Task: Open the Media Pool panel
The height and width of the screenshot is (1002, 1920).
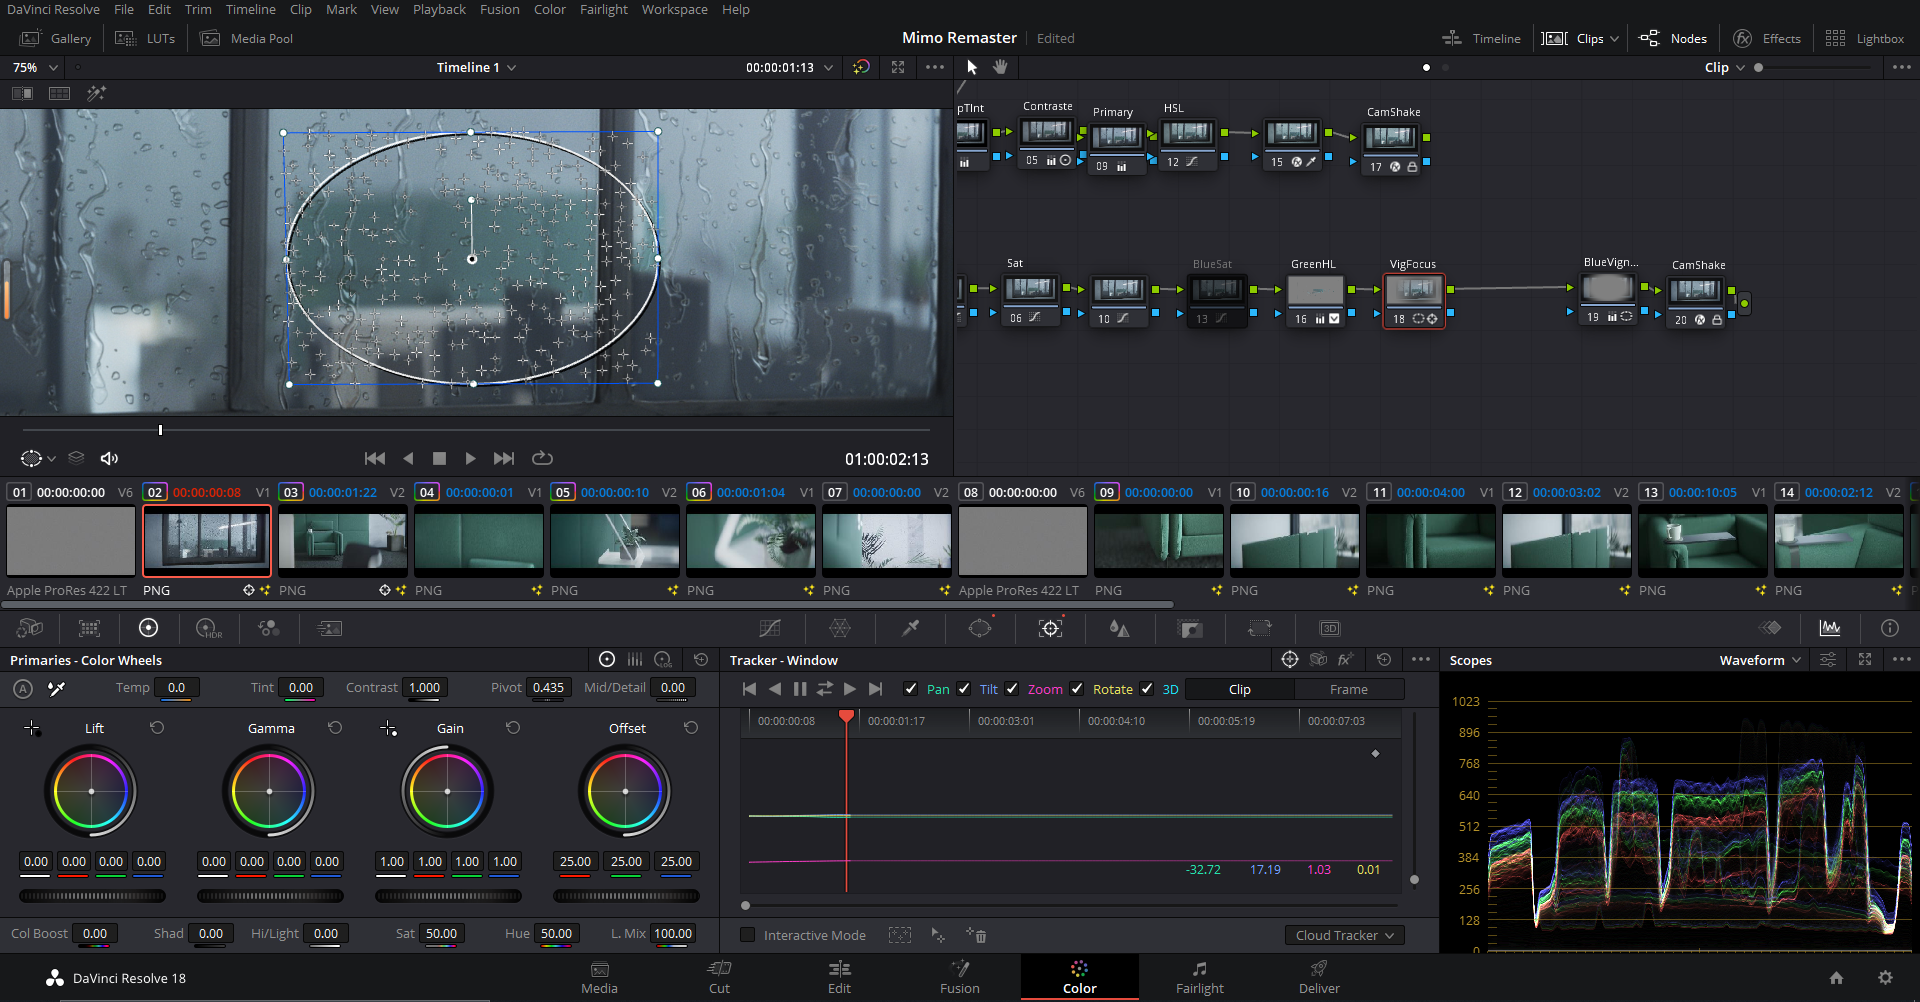Action: click(x=247, y=38)
